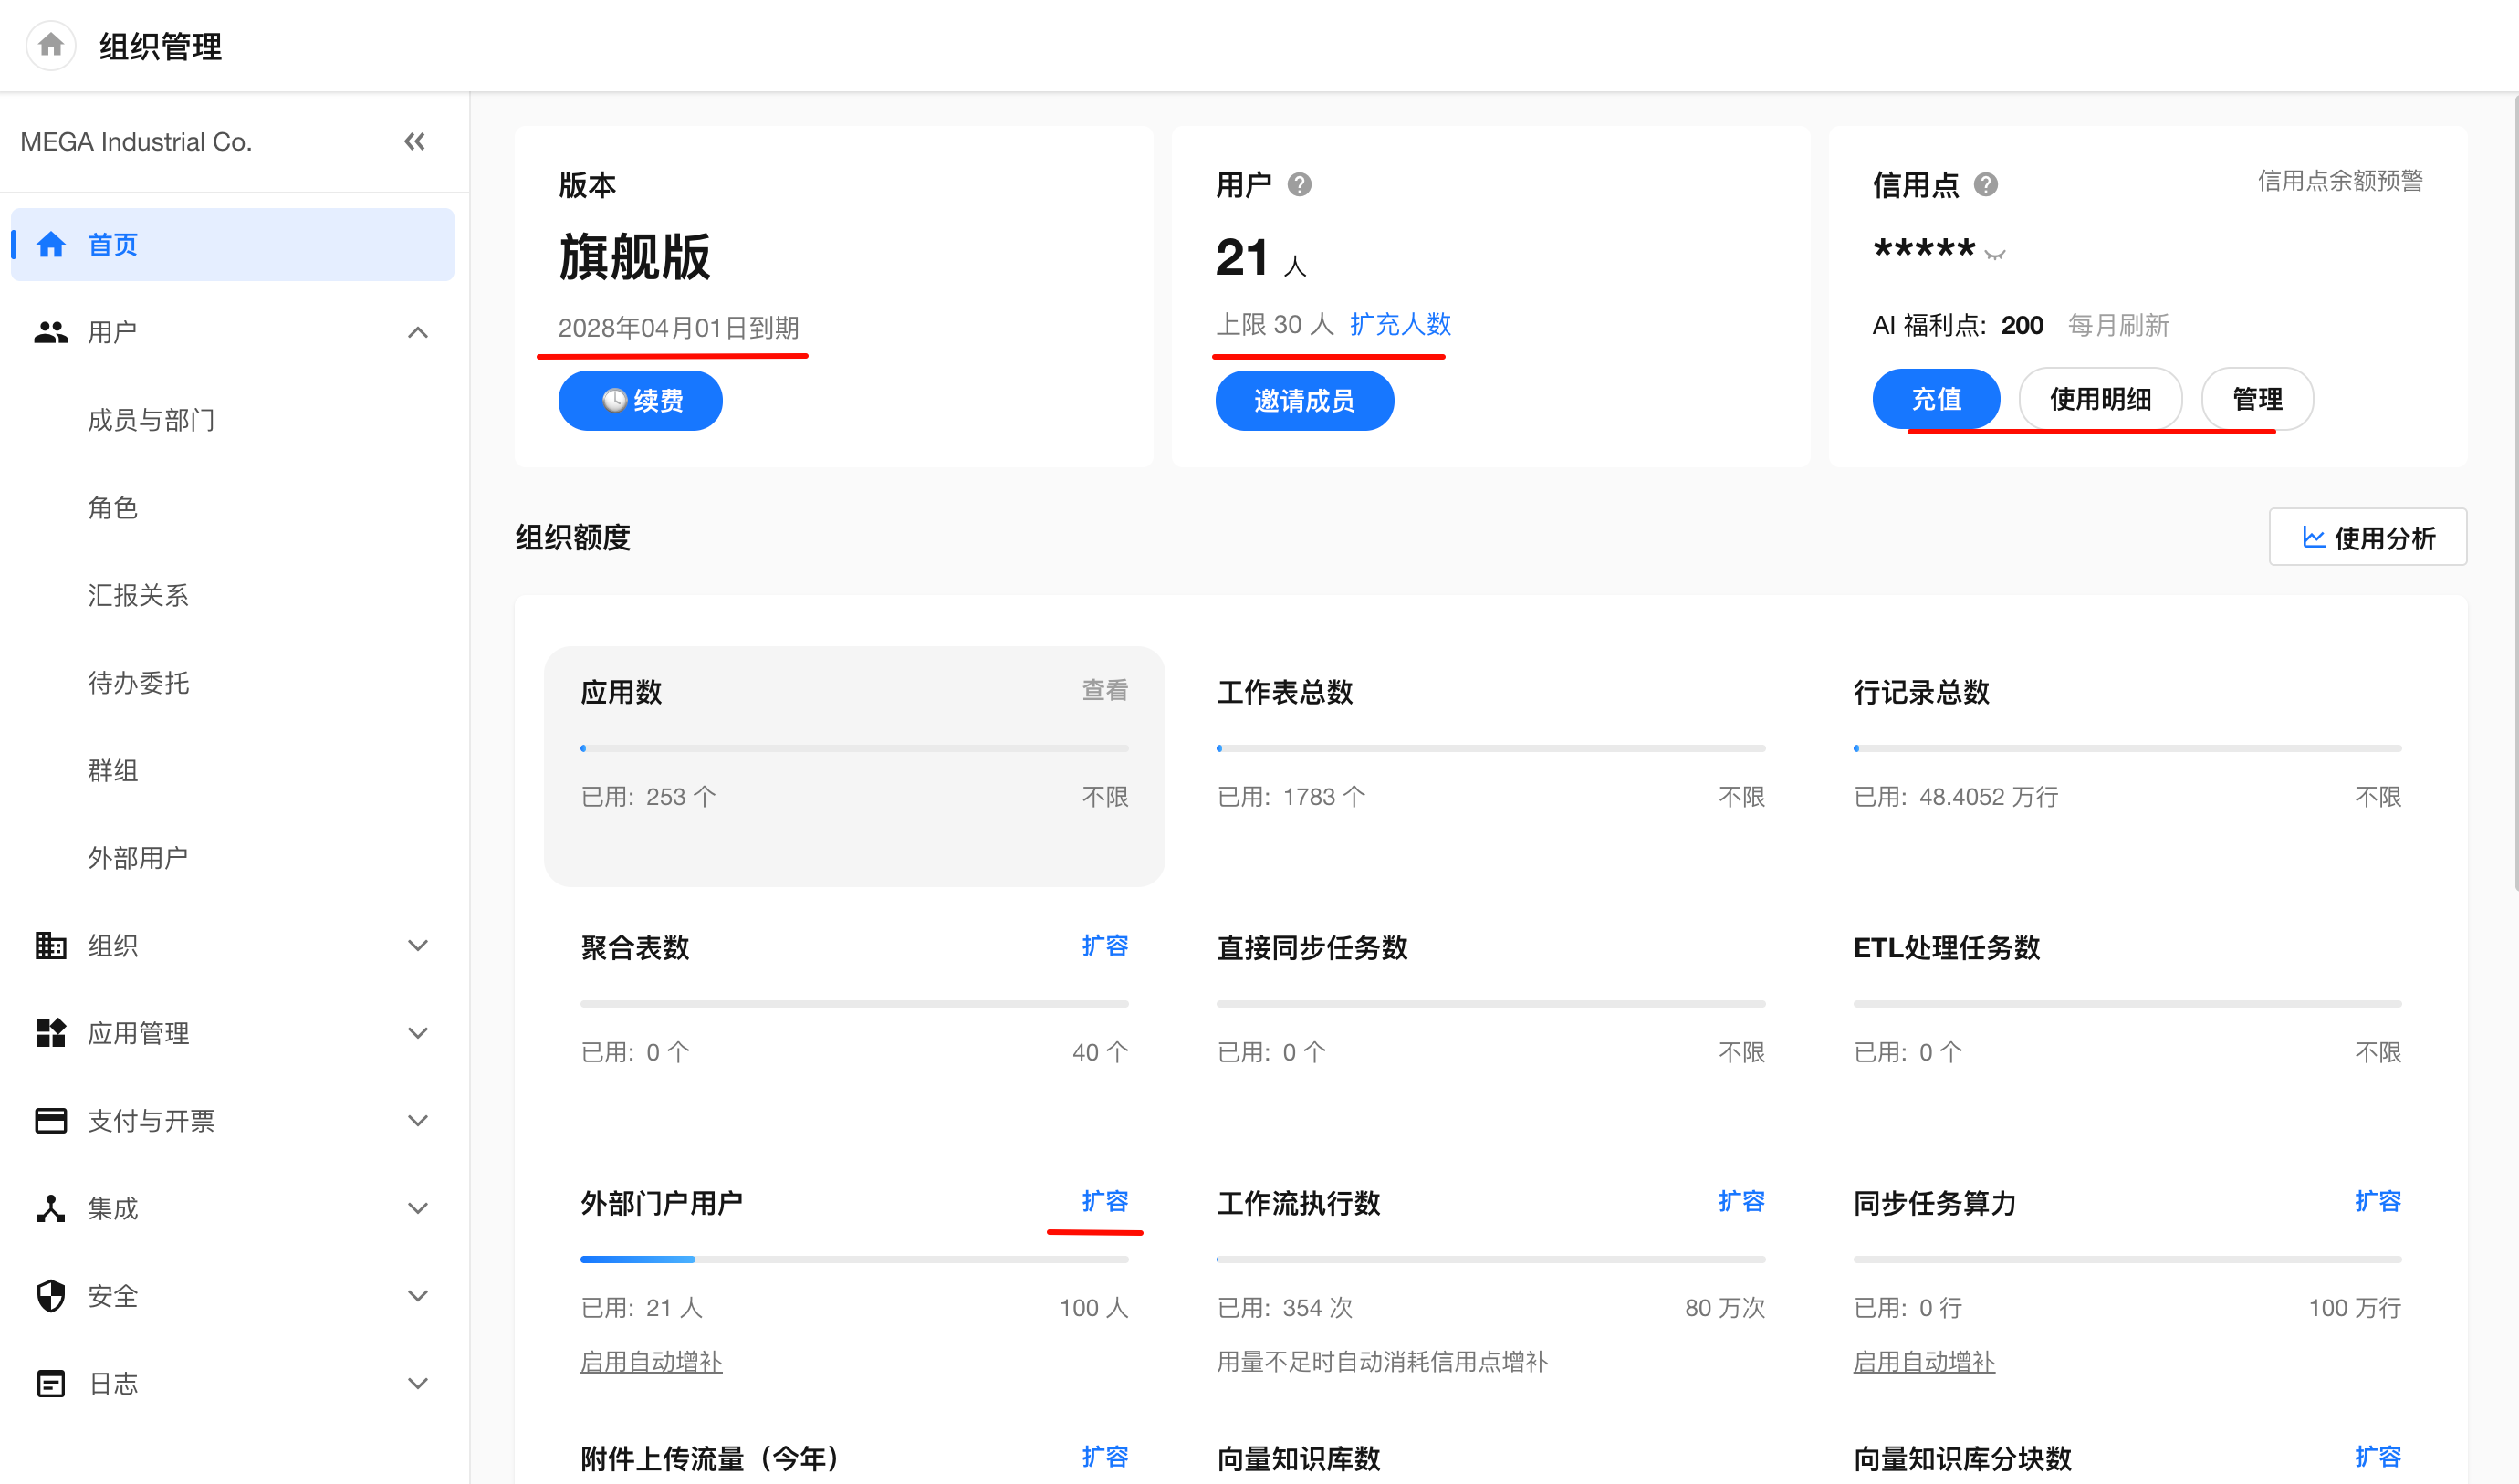Open the 使用分析 usage analysis button

coord(2367,537)
